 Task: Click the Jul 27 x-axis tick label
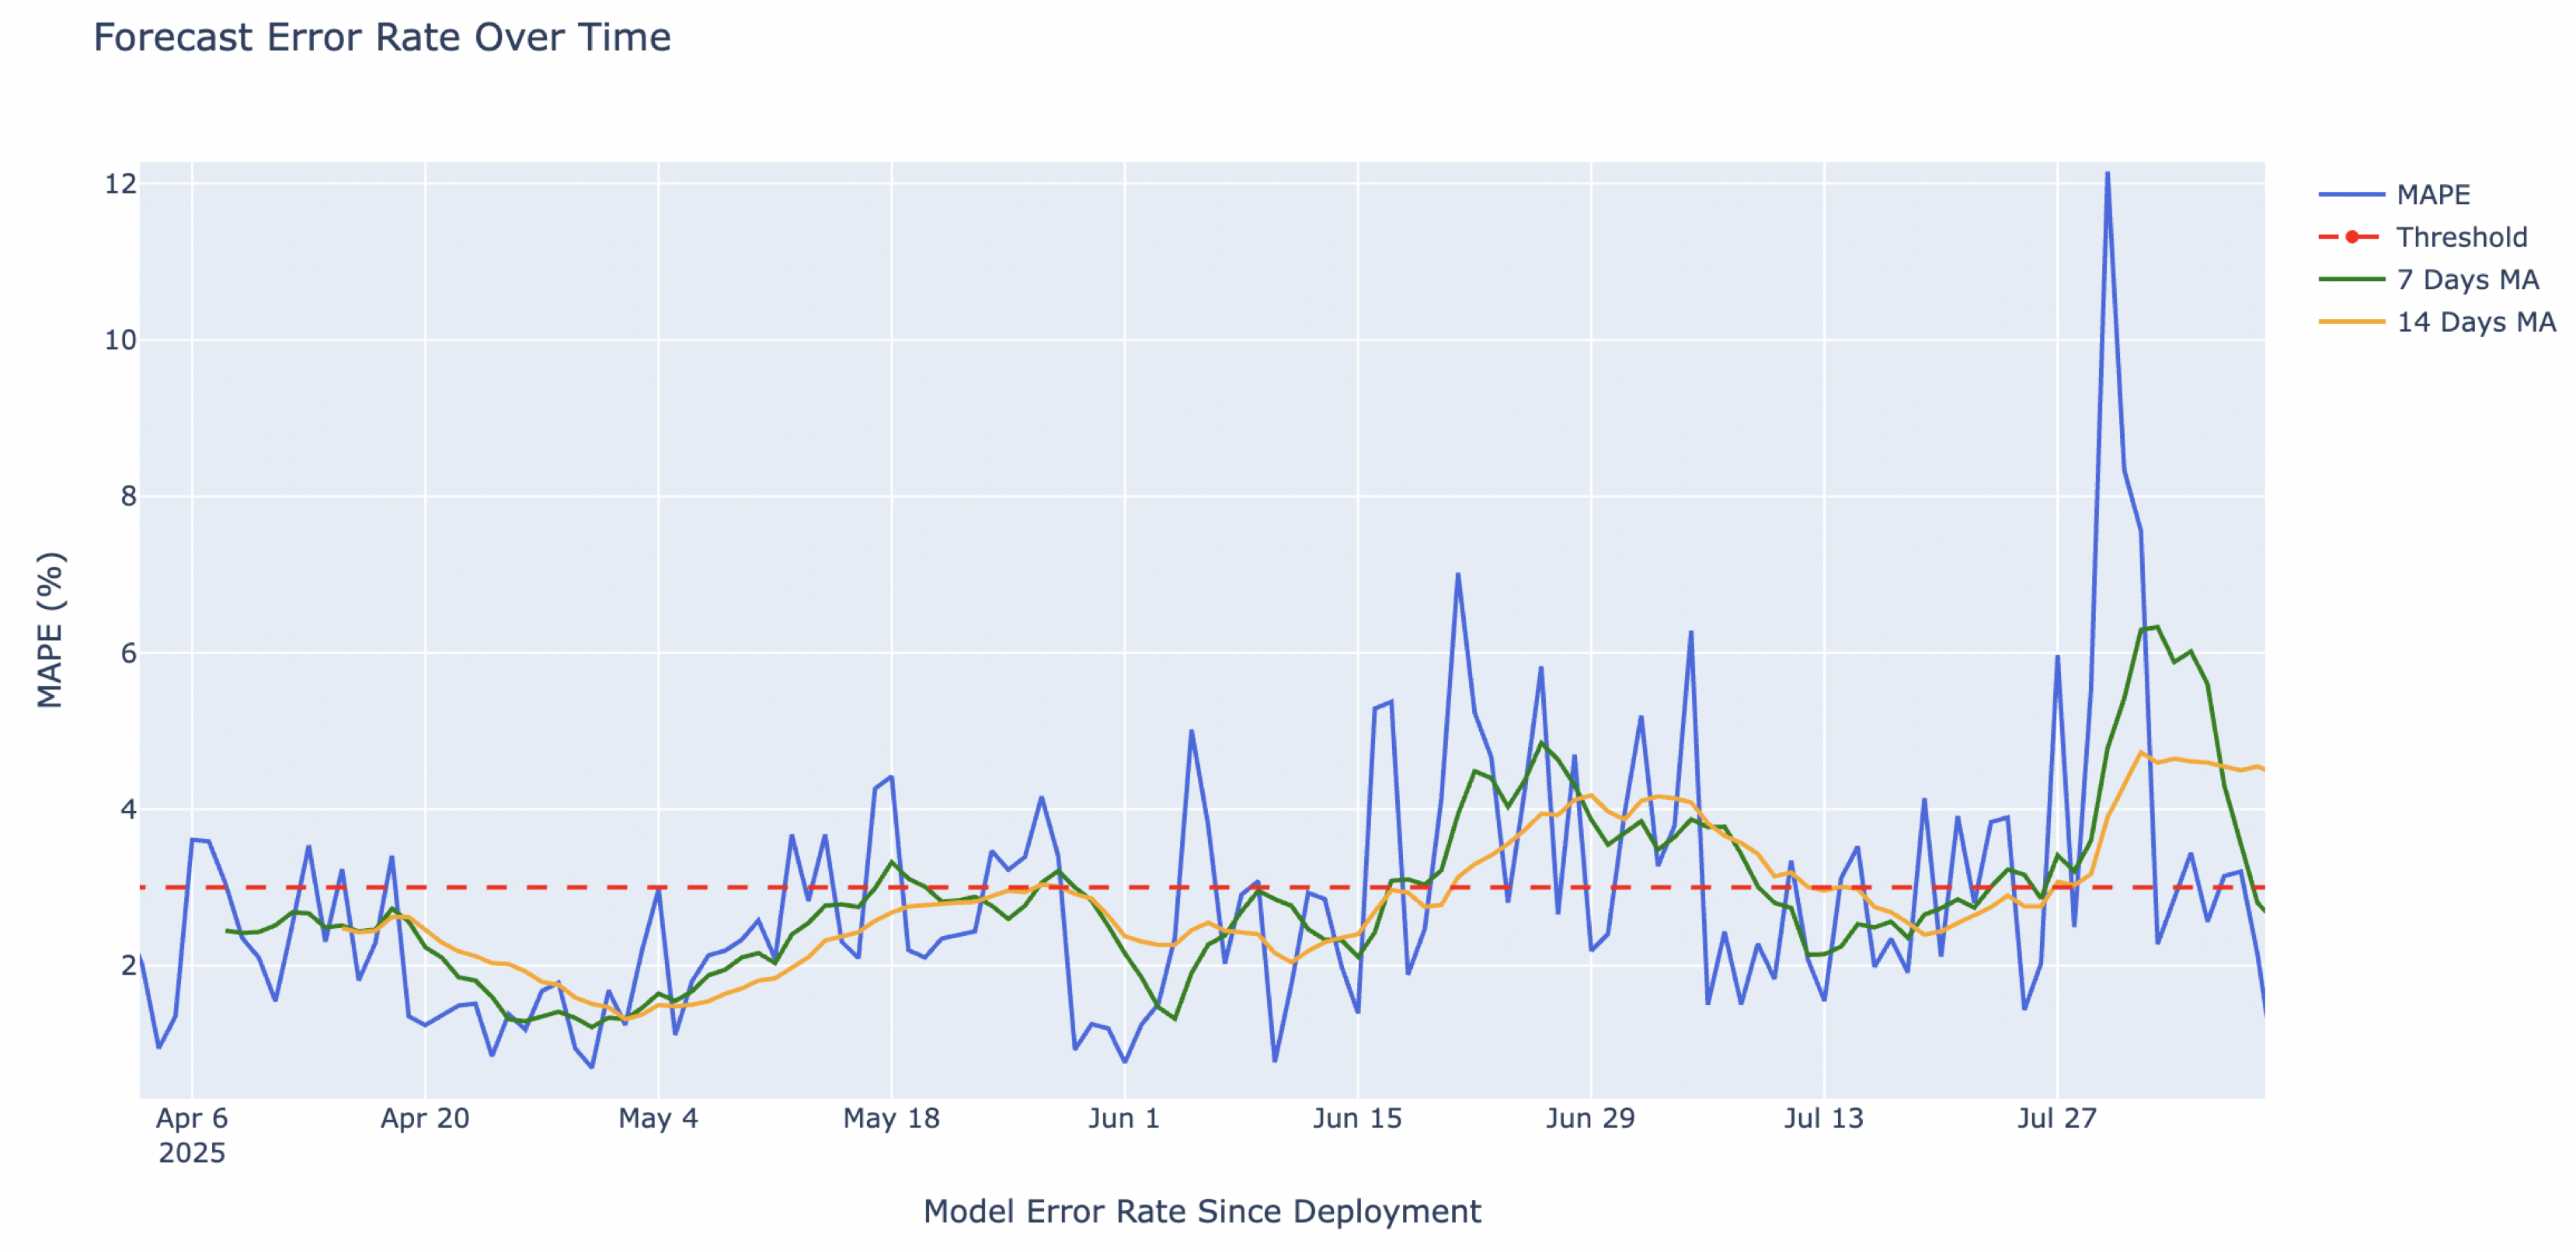point(2056,1118)
